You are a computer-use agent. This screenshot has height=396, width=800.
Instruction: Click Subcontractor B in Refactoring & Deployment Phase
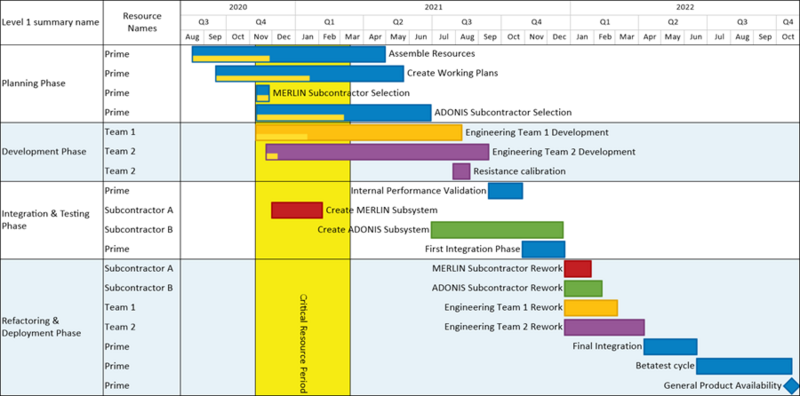139,288
